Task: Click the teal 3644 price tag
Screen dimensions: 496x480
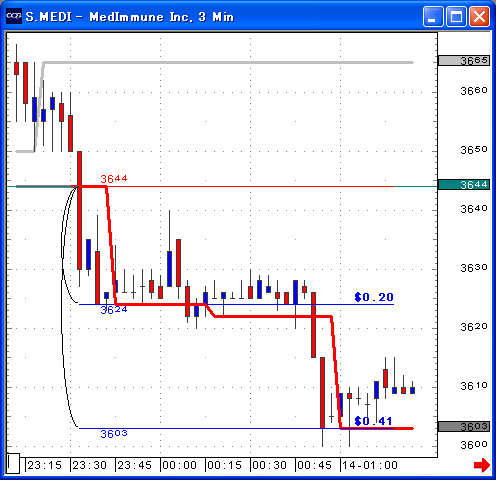Action: (464, 185)
